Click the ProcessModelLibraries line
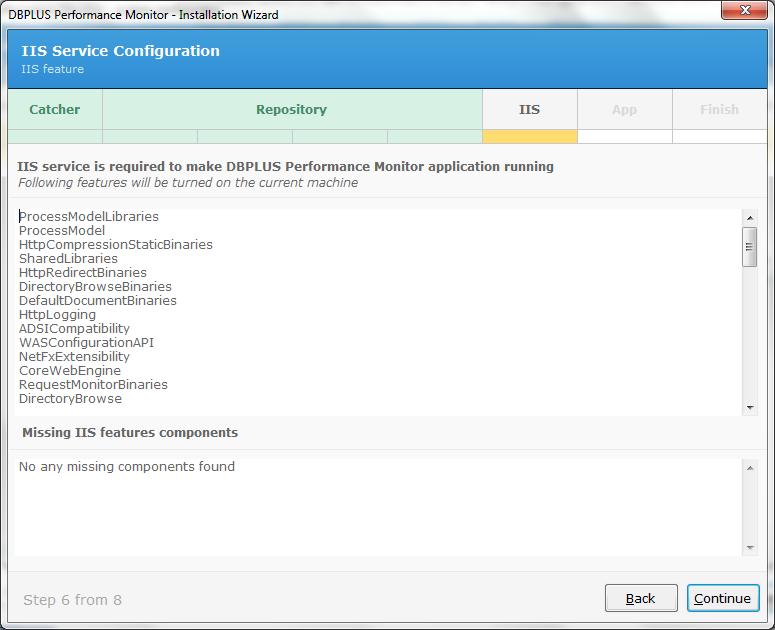Viewport: 775px width, 630px height. tap(89, 216)
